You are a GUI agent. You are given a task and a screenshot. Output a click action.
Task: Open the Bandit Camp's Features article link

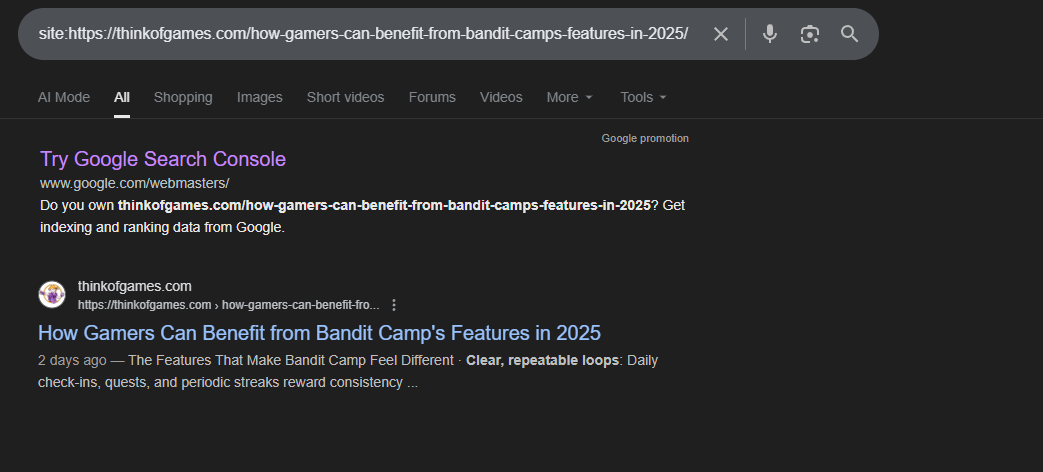(319, 332)
